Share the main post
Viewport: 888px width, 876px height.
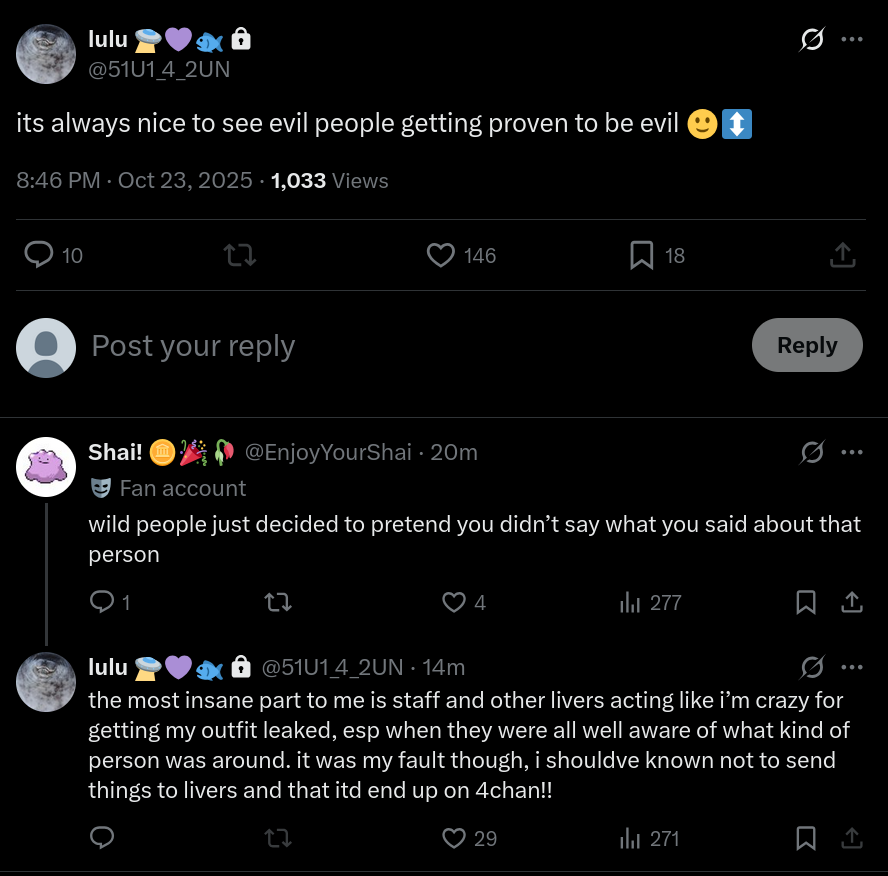click(x=842, y=256)
